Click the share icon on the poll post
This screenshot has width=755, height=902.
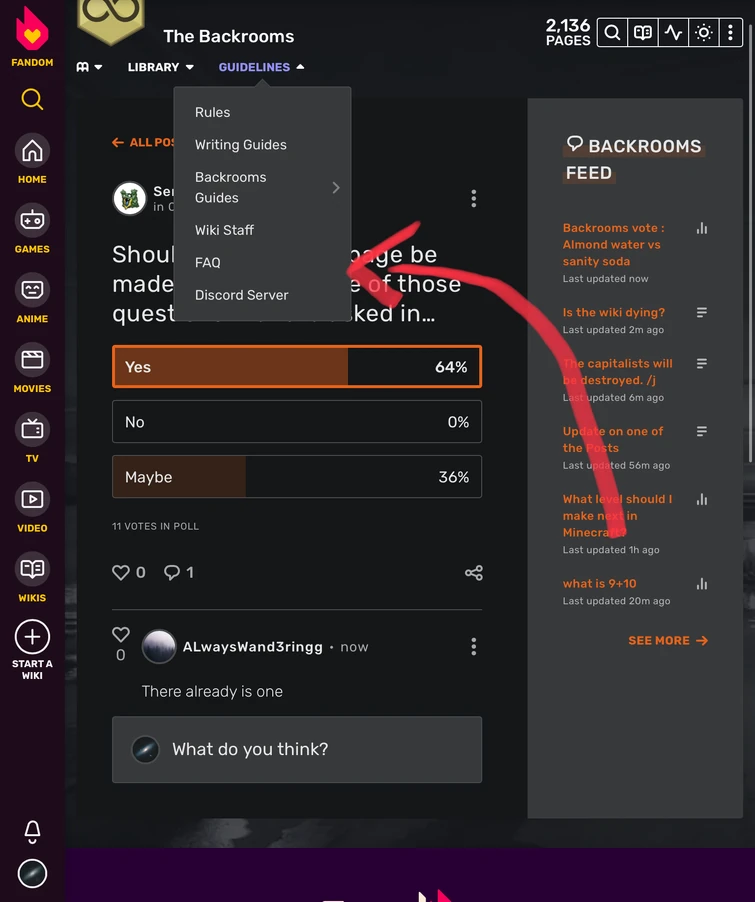474,573
